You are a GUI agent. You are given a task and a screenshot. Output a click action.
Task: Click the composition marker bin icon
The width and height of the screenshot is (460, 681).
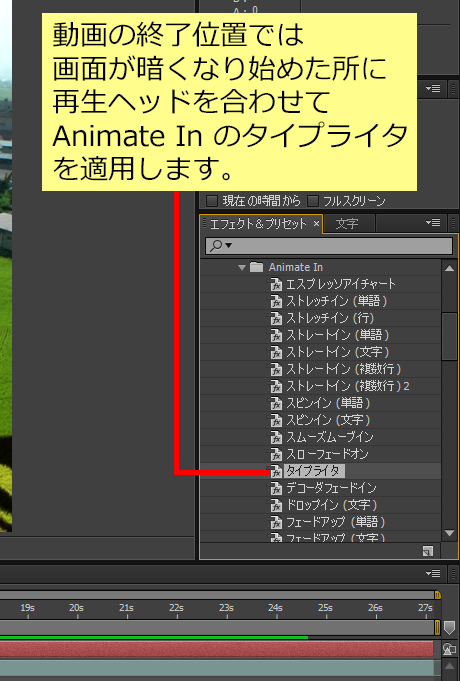449,628
